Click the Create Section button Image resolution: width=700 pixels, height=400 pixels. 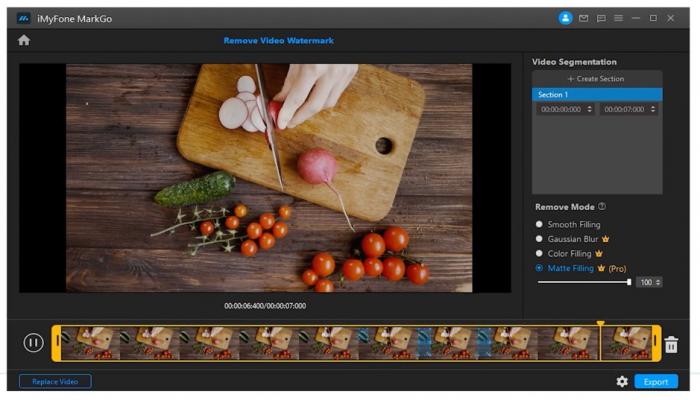coord(596,79)
